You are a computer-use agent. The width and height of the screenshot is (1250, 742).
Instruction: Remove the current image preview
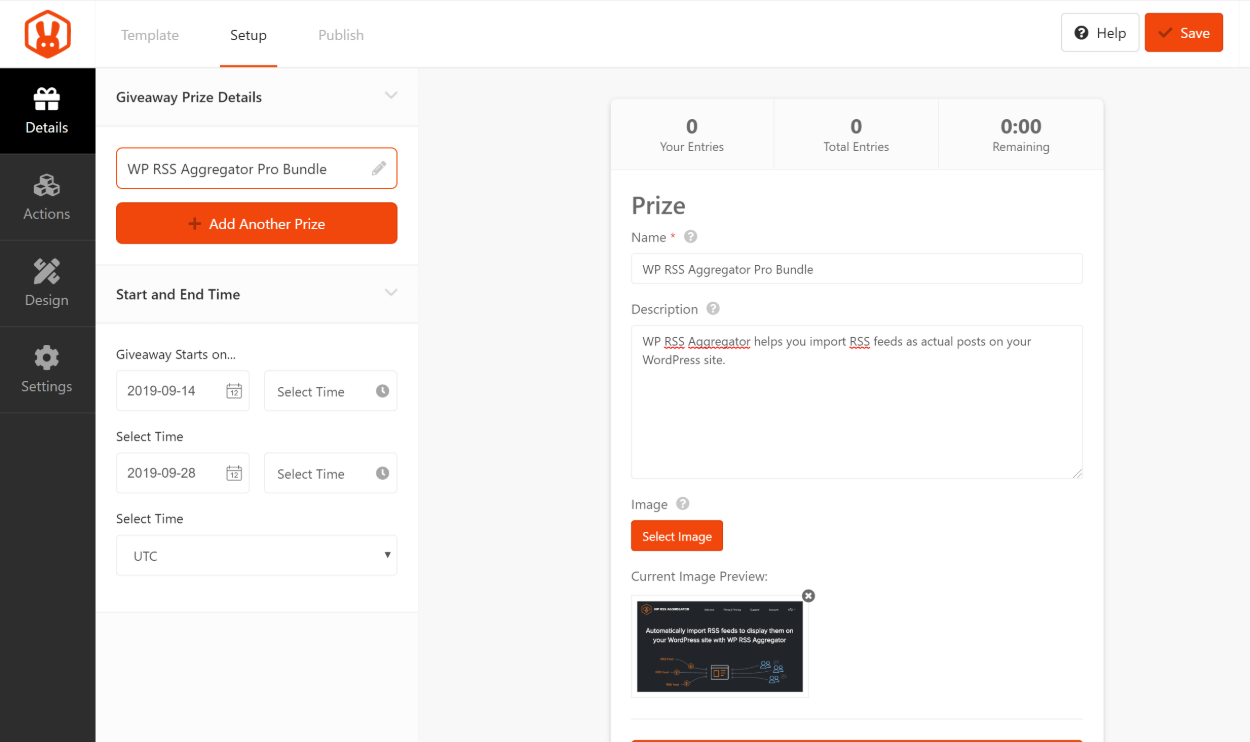click(x=808, y=596)
